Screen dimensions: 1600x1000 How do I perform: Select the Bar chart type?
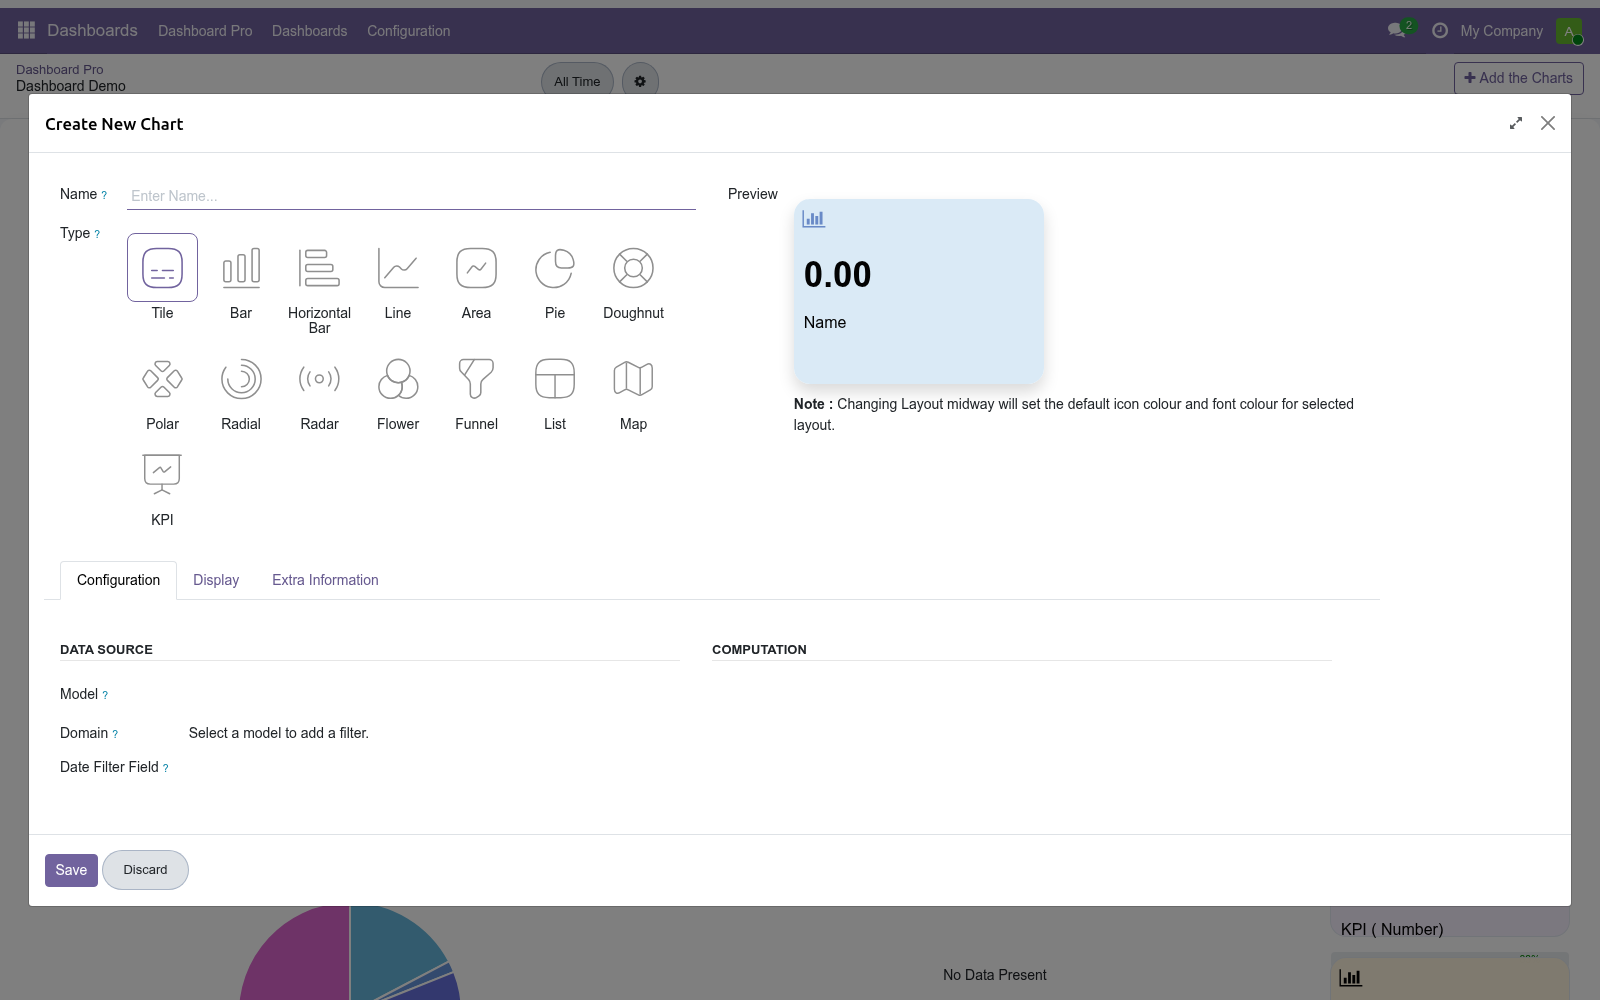pos(241,268)
